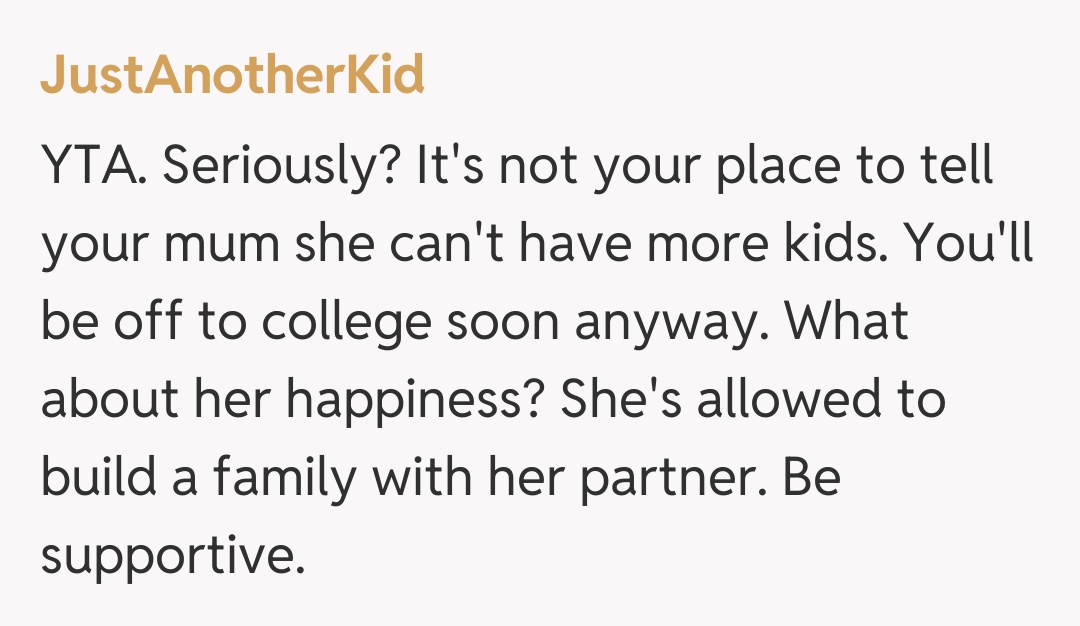Viewport: 1080px width, 626px height.
Task: Click the word 'happiness?' in the comment
Action: point(413,402)
